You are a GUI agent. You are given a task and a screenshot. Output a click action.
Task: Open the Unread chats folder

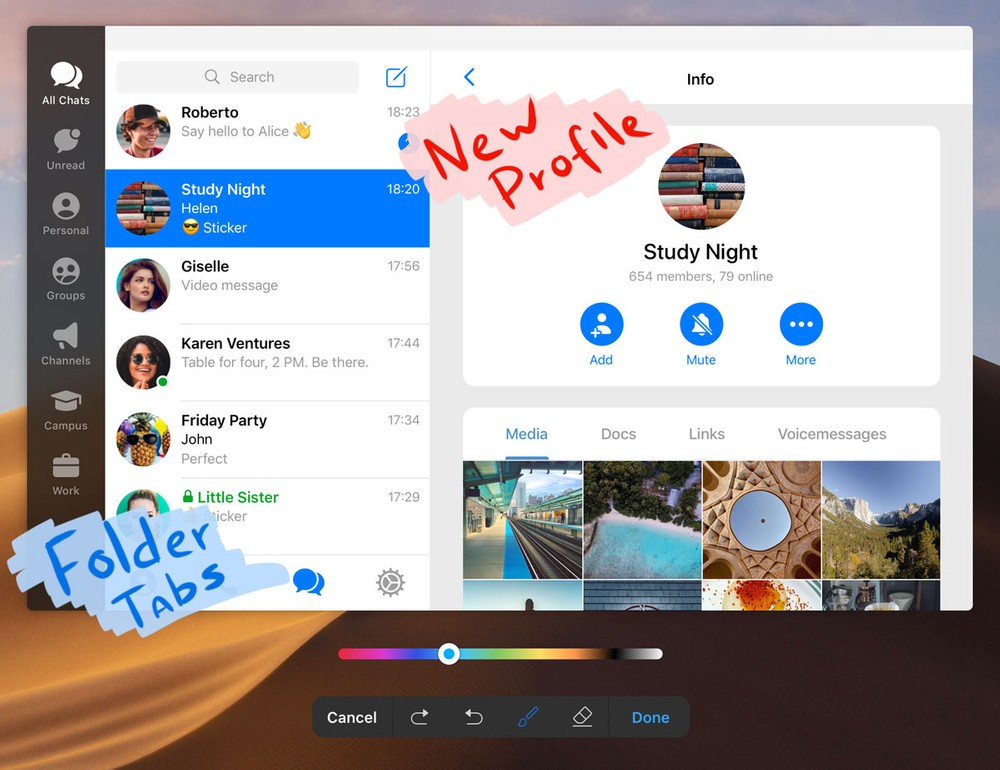[x=66, y=148]
